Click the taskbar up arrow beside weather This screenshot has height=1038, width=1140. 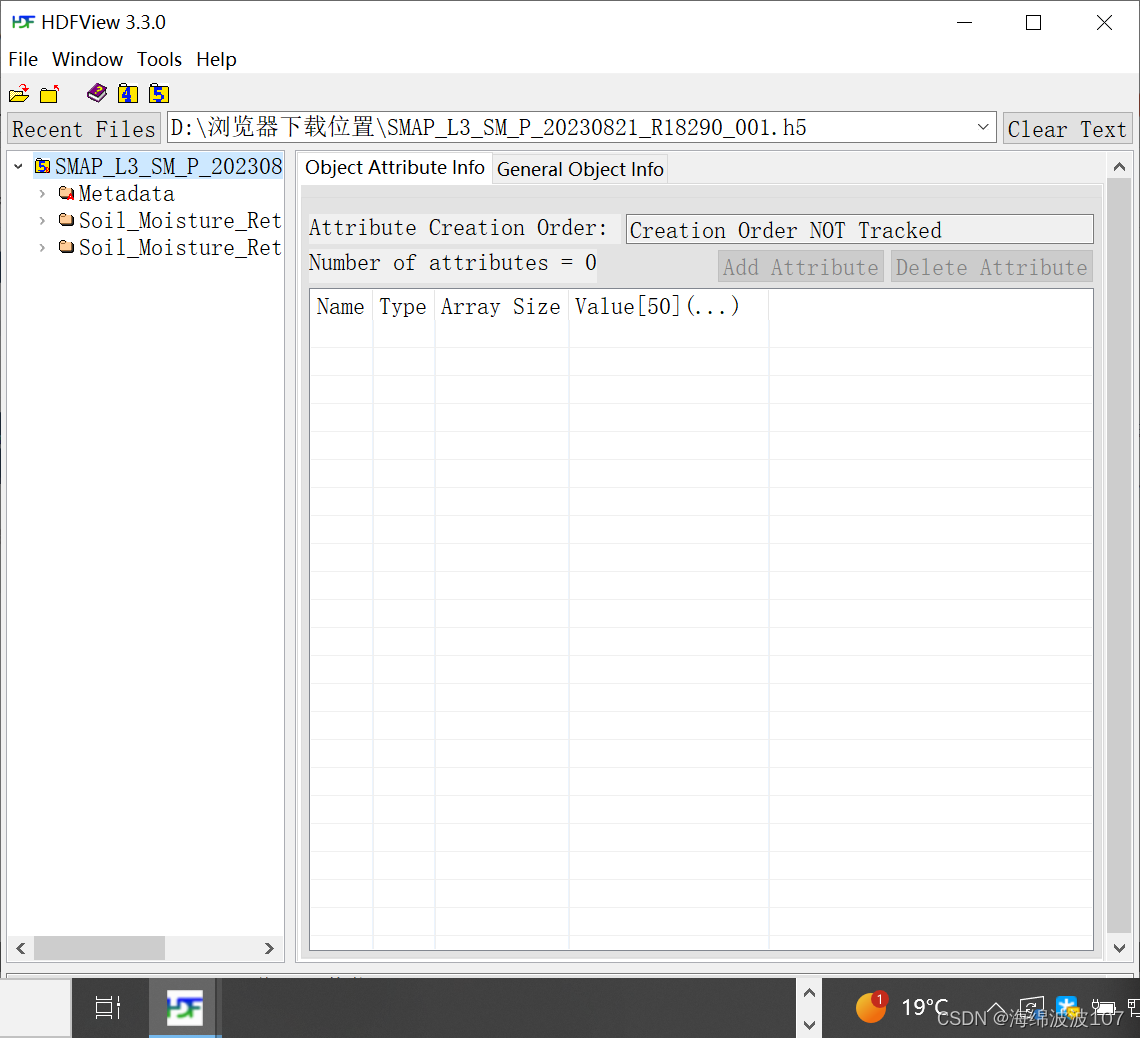[809, 992]
